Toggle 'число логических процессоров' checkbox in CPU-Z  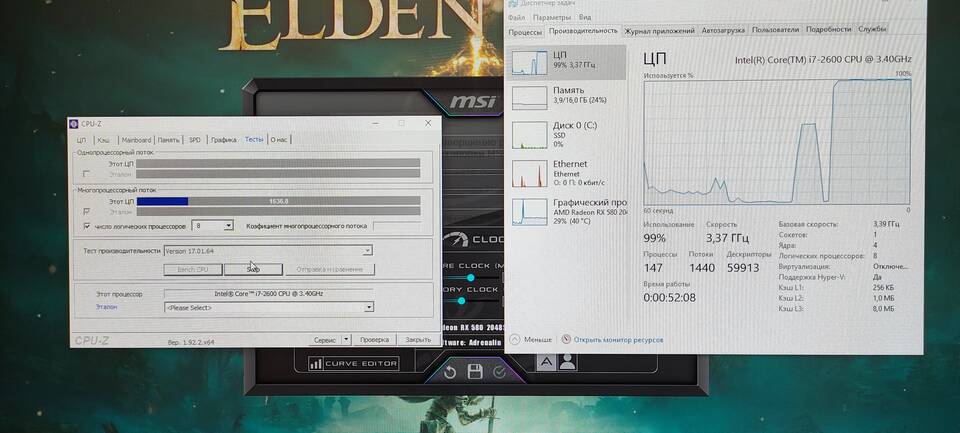coord(86,226)
